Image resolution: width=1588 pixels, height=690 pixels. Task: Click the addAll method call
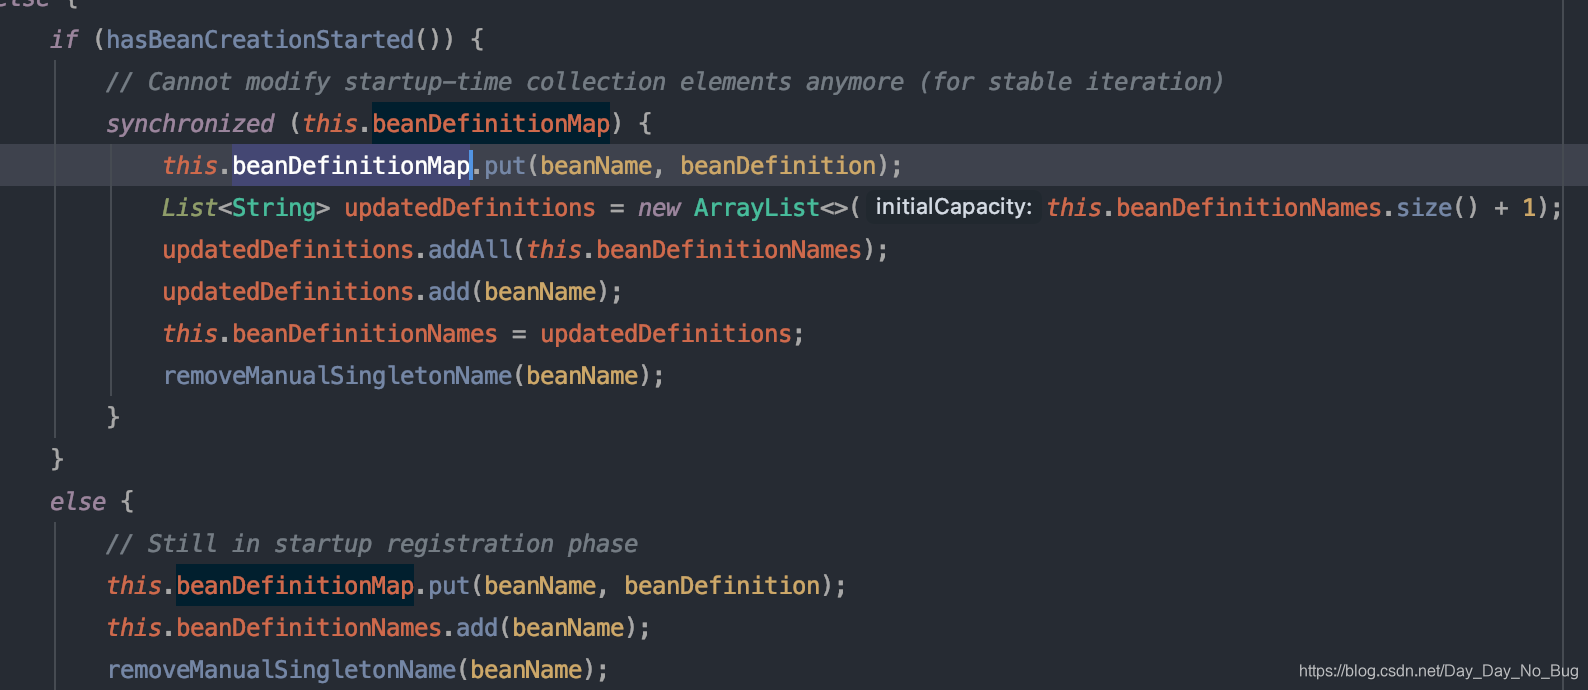click(470, 250)
